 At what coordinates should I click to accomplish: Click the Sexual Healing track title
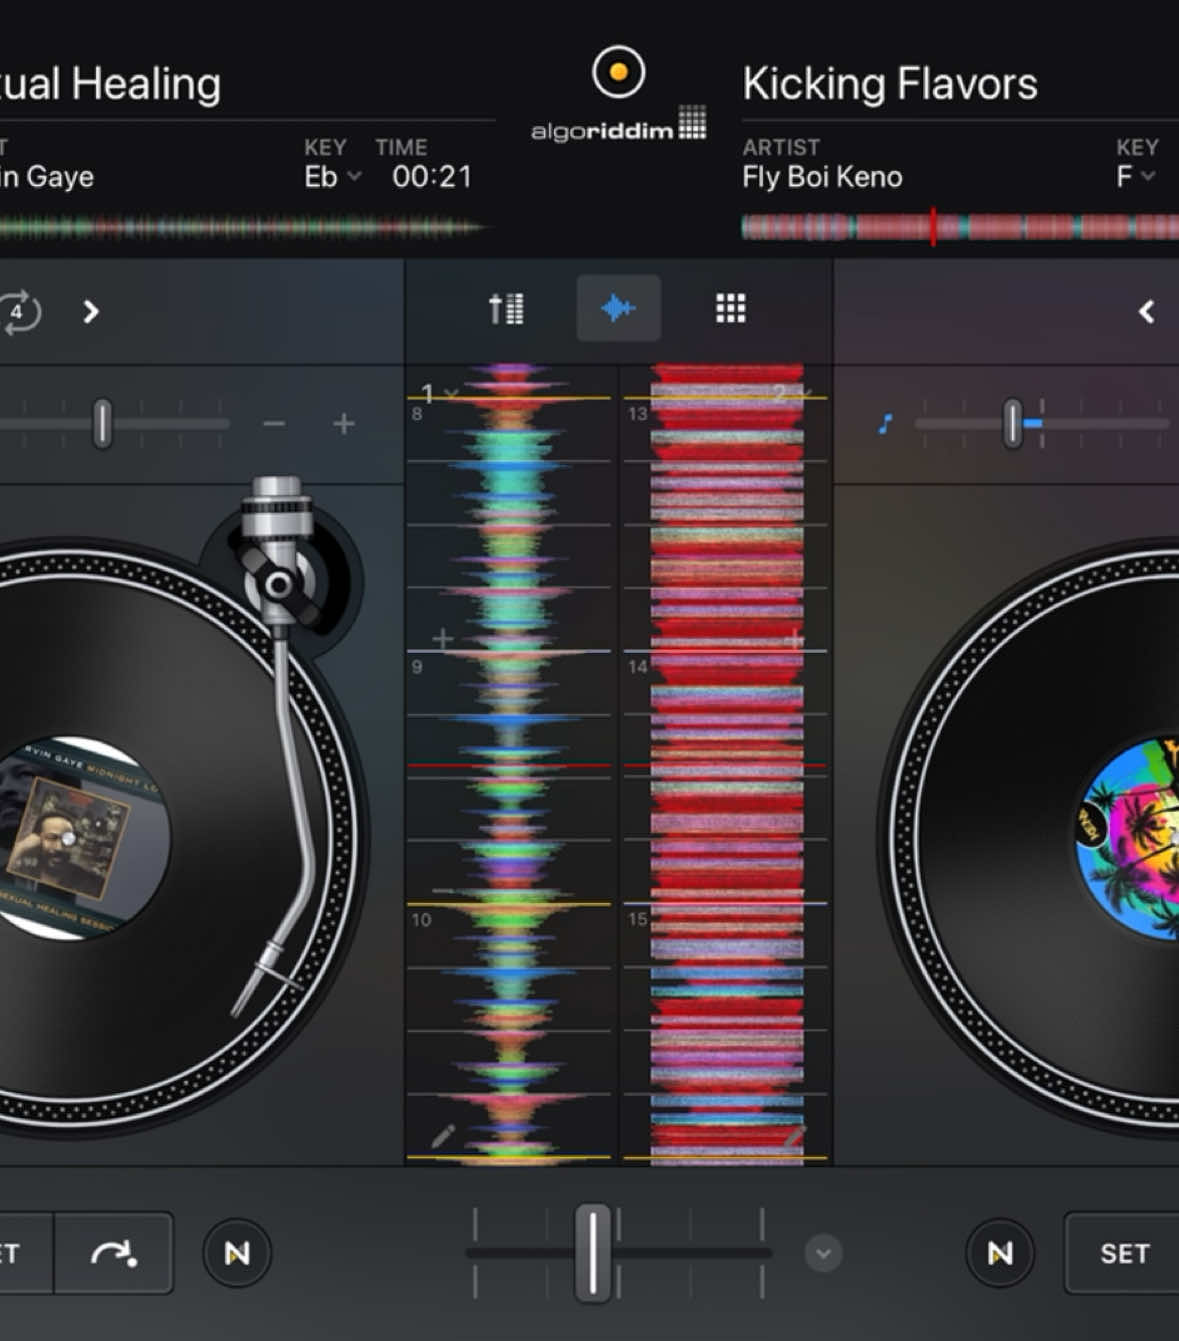[110, 84]
